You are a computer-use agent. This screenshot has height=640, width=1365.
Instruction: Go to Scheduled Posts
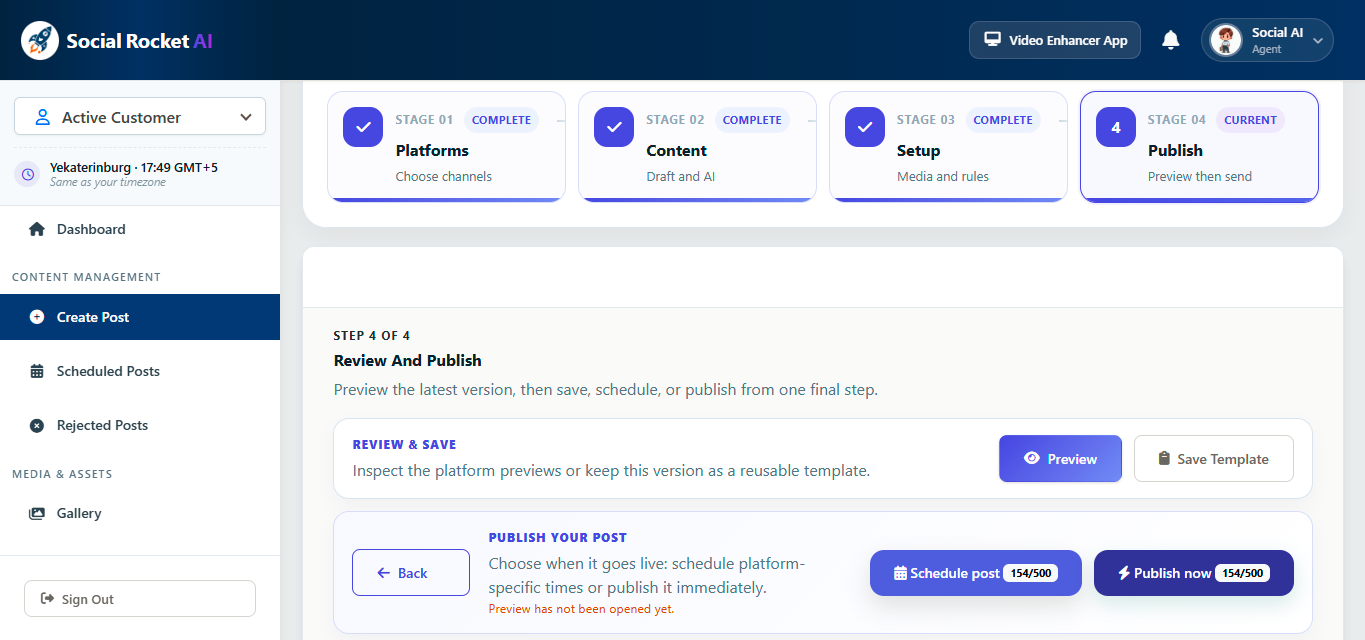[140, 371]
